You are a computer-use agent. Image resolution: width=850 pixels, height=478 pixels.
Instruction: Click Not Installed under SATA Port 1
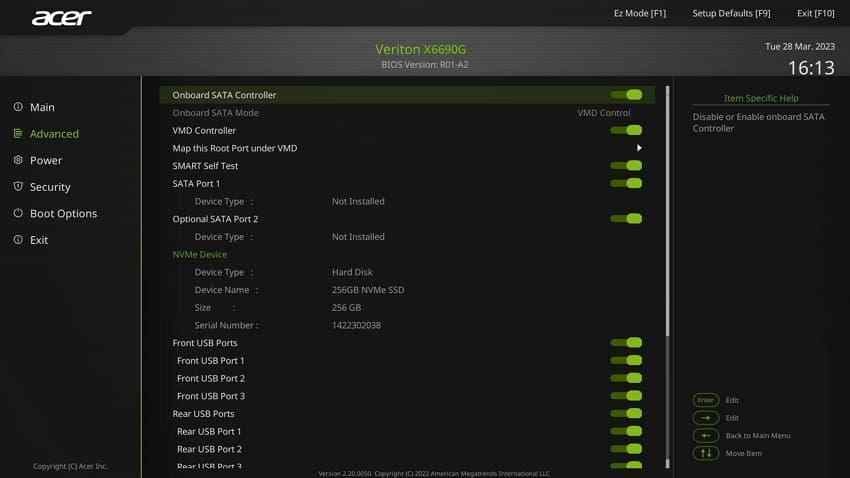(358, 201)
